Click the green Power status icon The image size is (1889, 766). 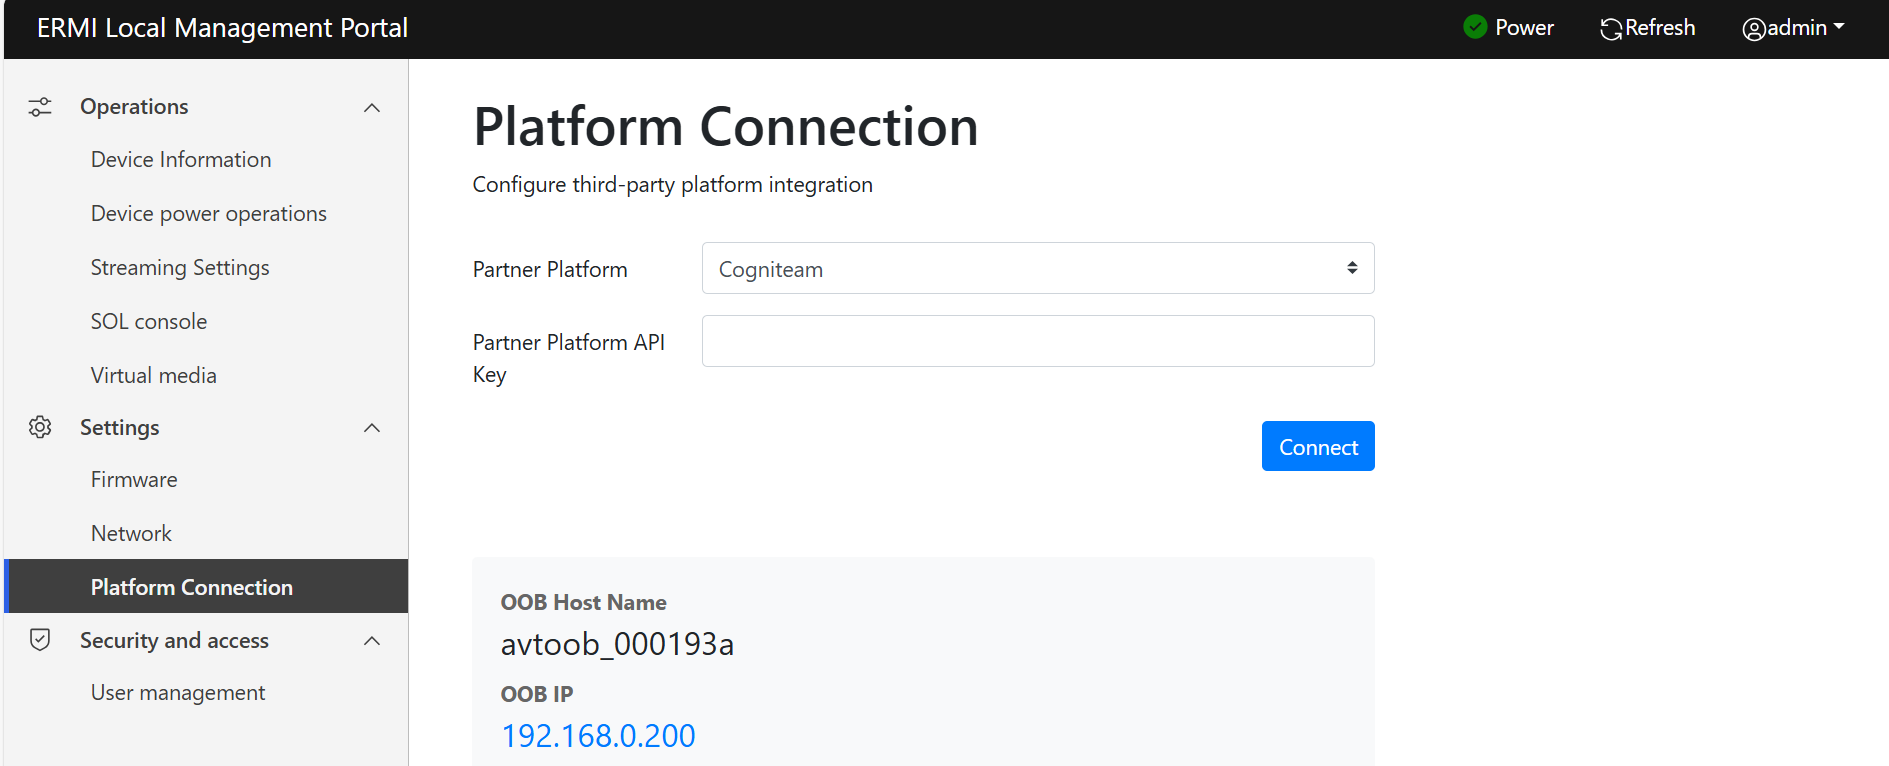pos(1475,27)
